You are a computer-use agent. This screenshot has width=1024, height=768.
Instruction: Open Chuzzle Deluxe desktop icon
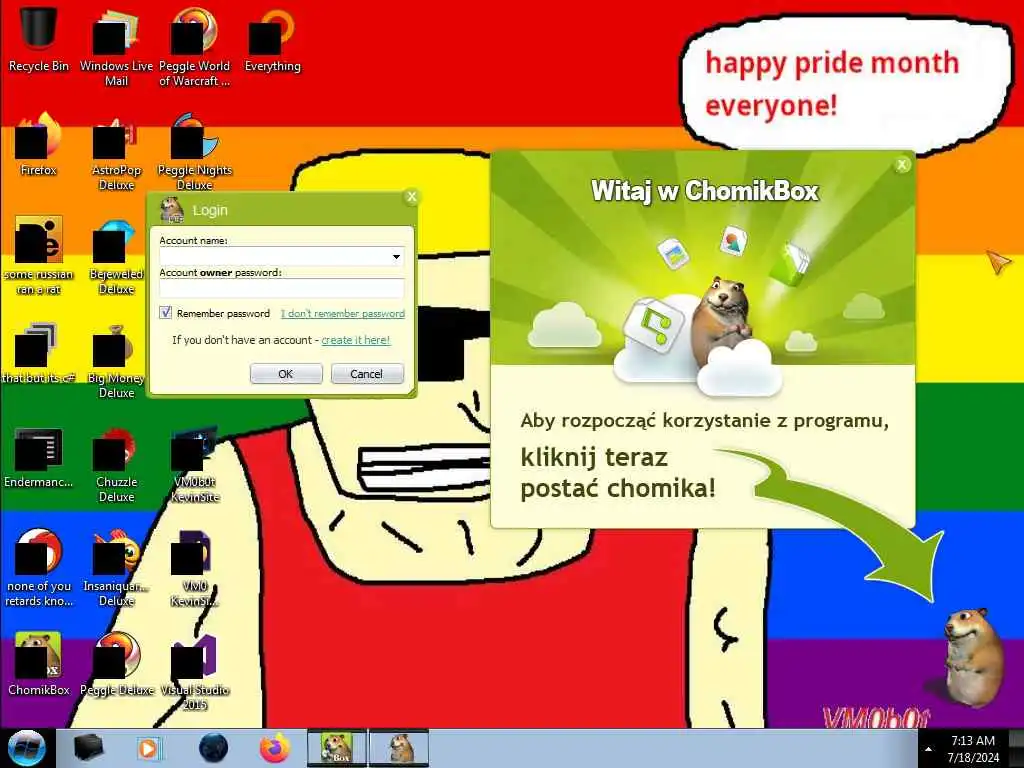(116, 464)
